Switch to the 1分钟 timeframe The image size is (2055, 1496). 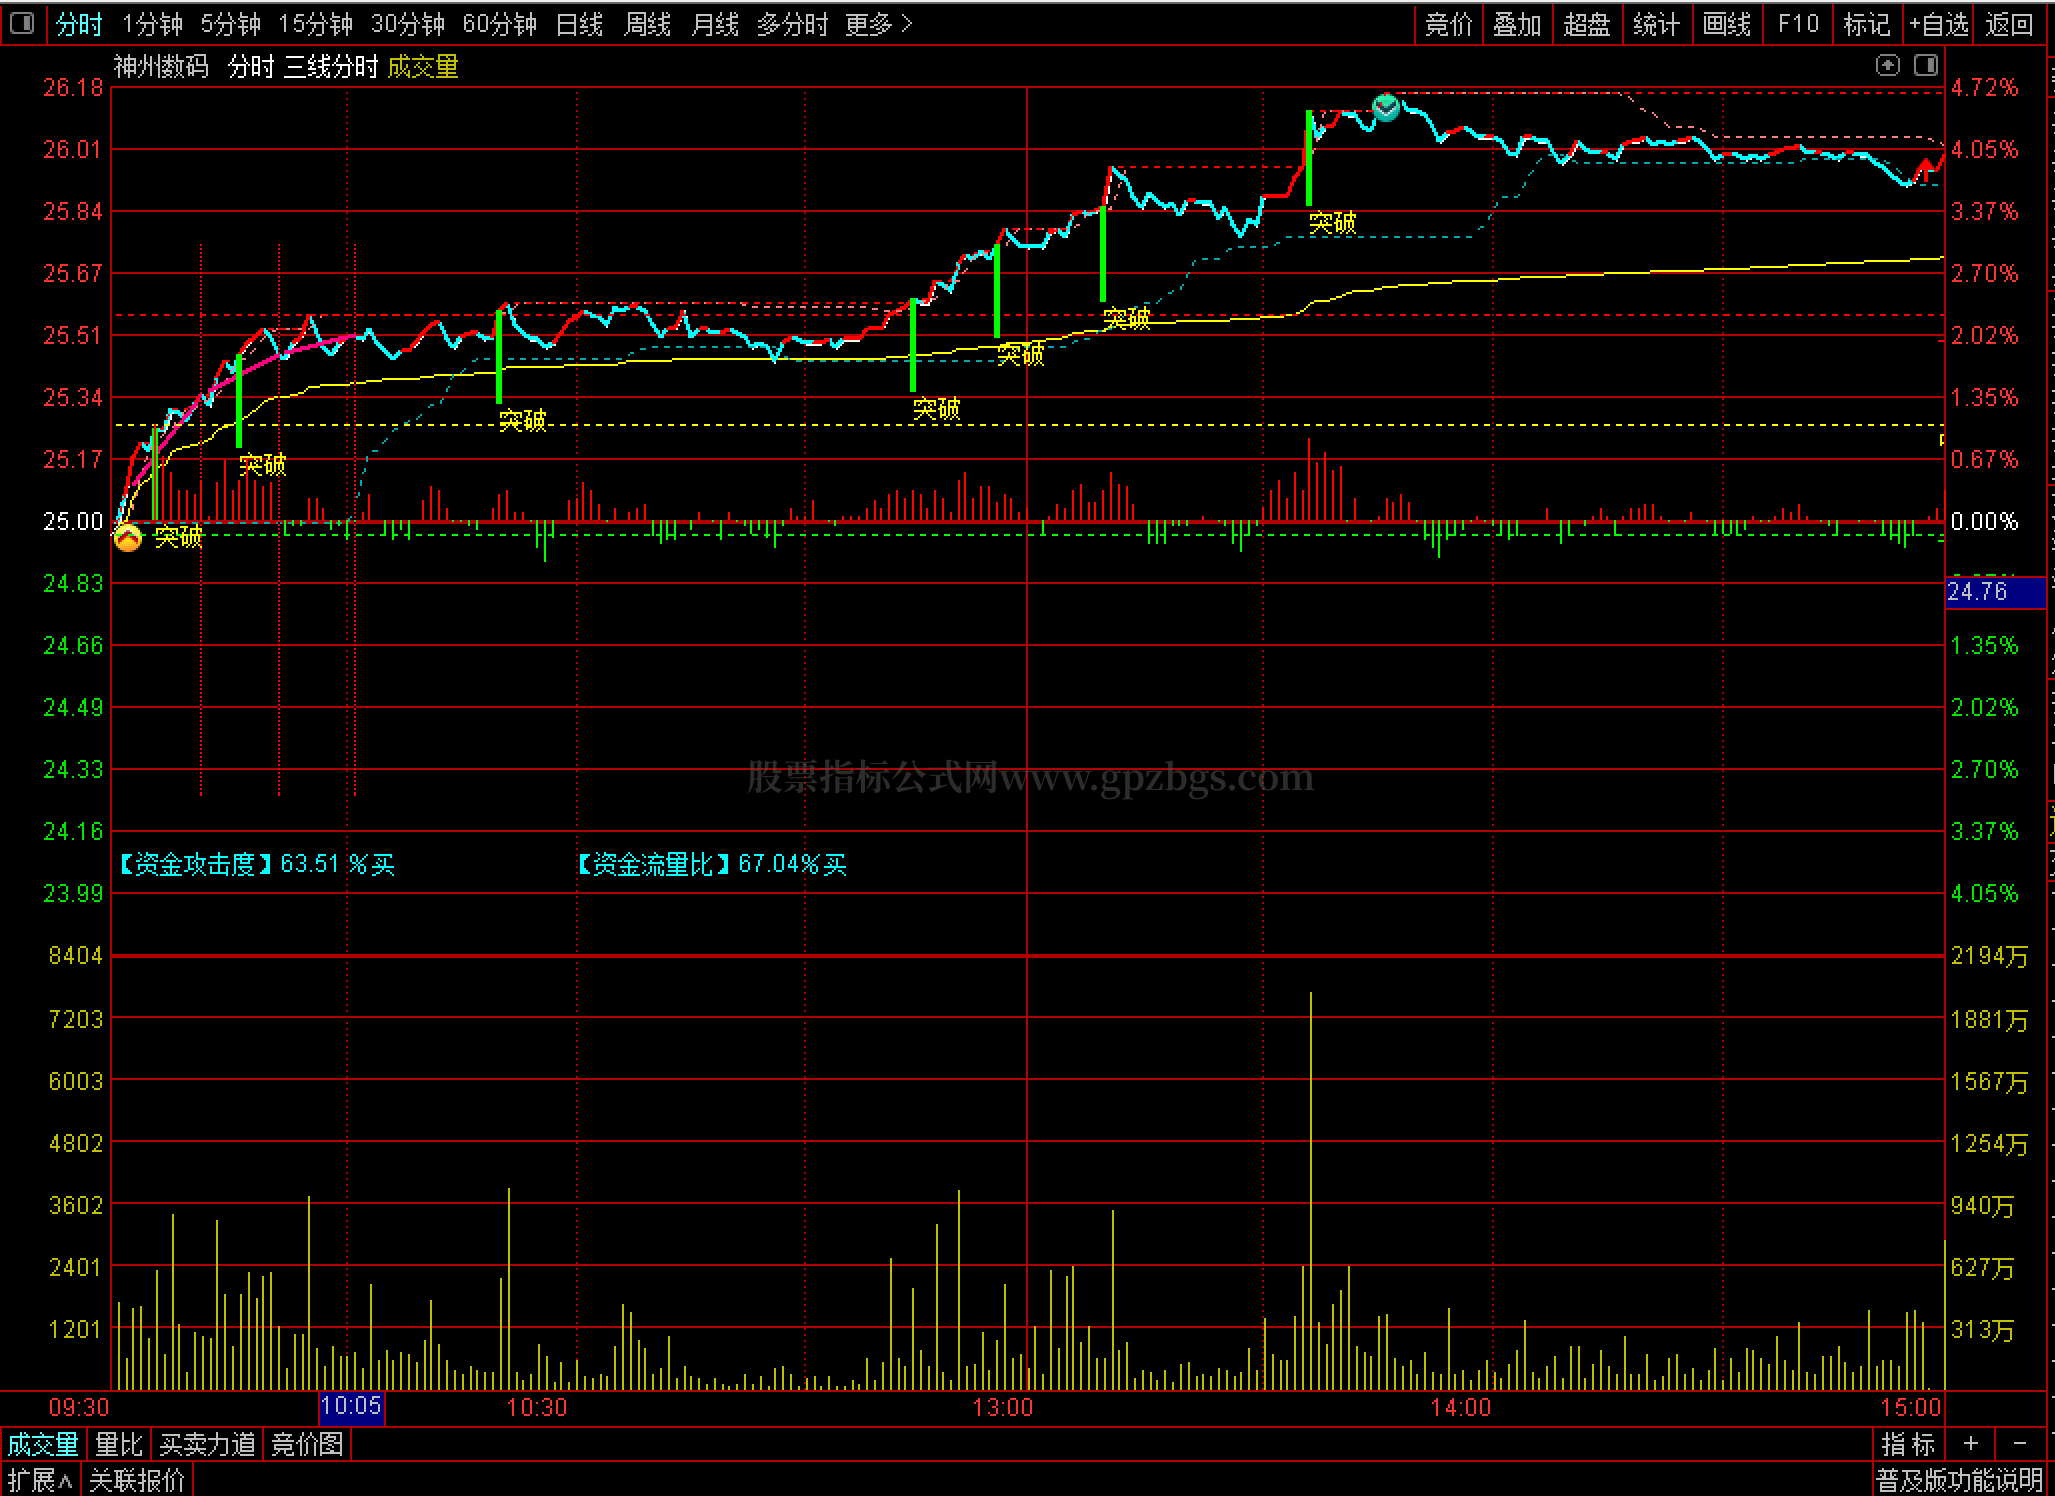point(152,24)
